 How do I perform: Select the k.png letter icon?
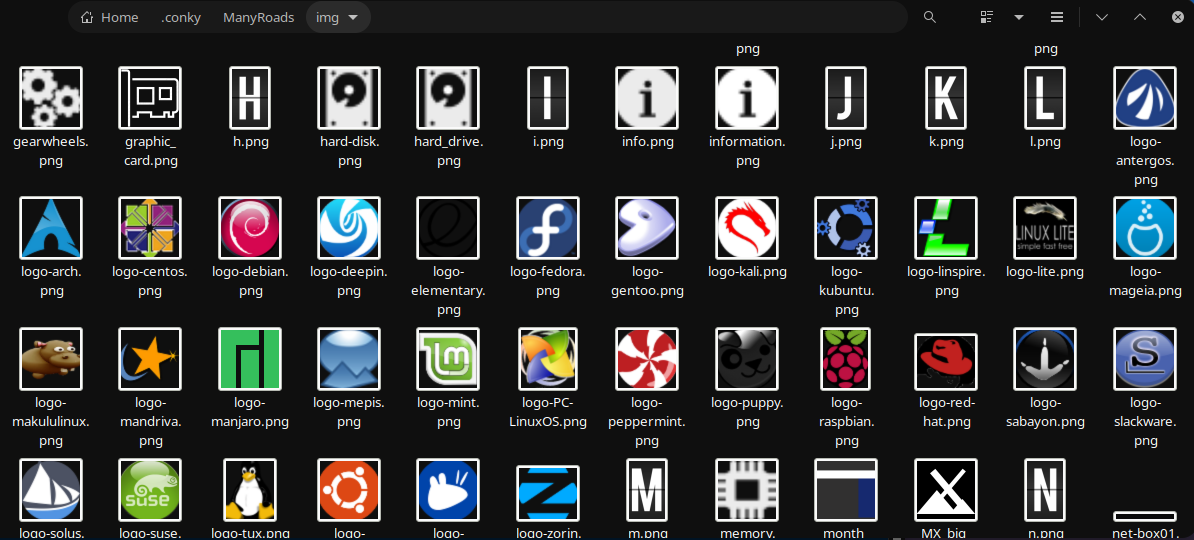pos(946,97)
